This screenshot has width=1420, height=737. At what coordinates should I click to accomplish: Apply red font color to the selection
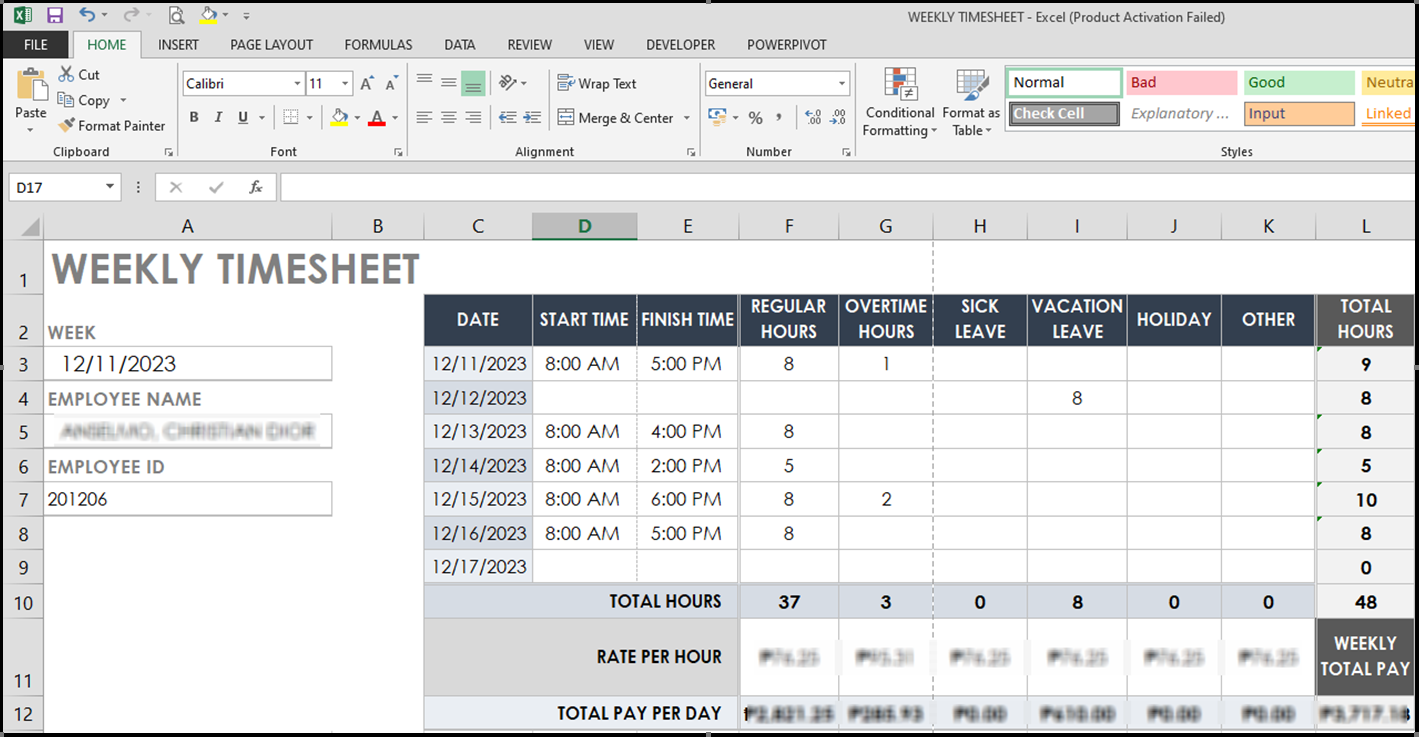(377, 118)
